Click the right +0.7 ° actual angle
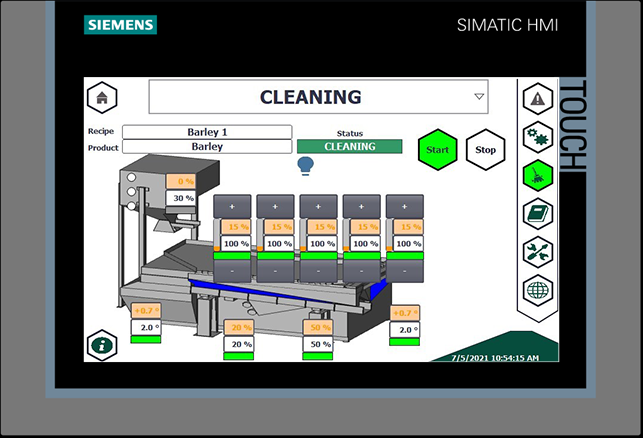The height and width of the screenshot is (438, 643). [x=404, y=313]
